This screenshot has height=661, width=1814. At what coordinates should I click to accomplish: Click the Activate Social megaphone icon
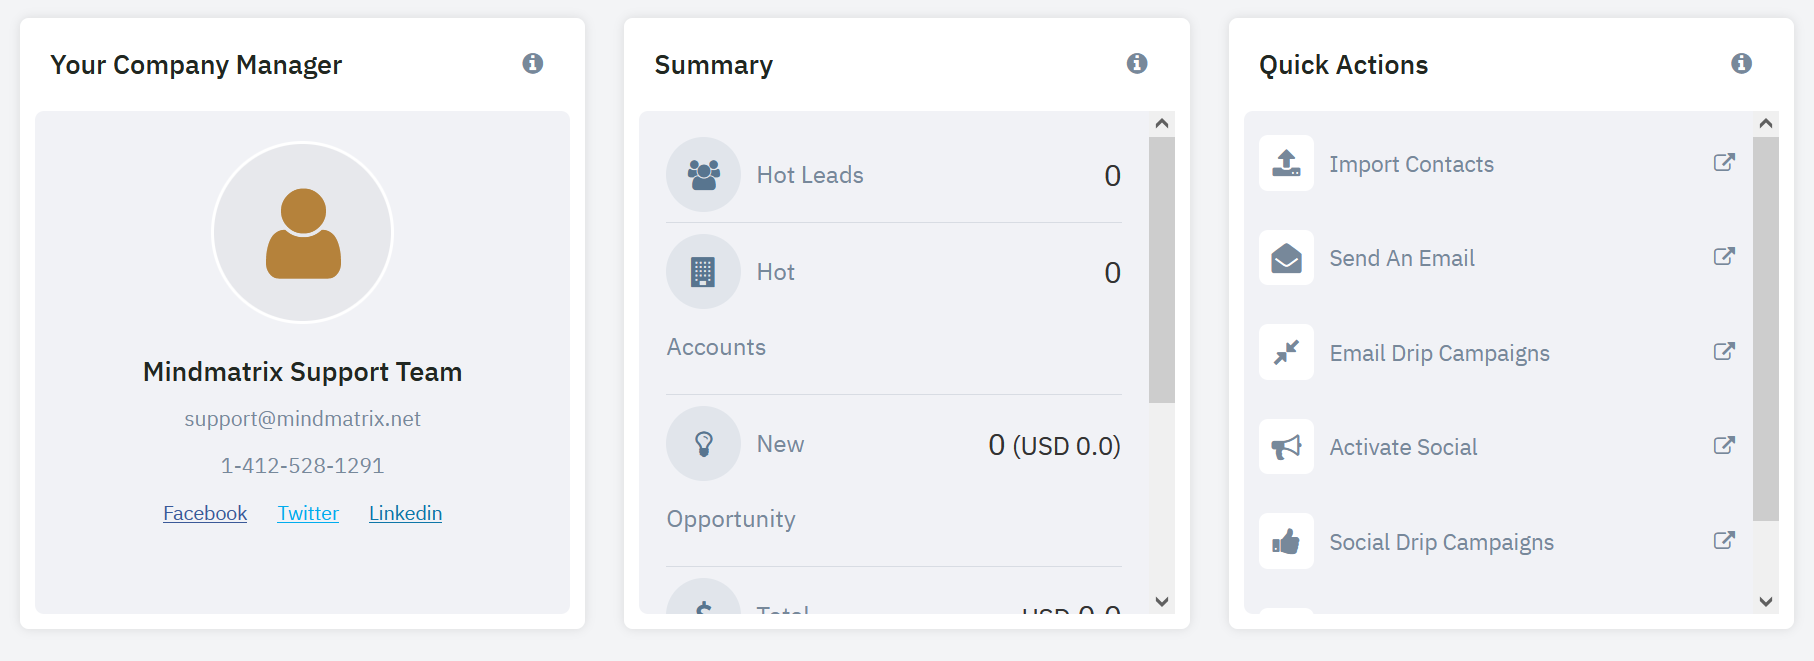(1286, 447)
